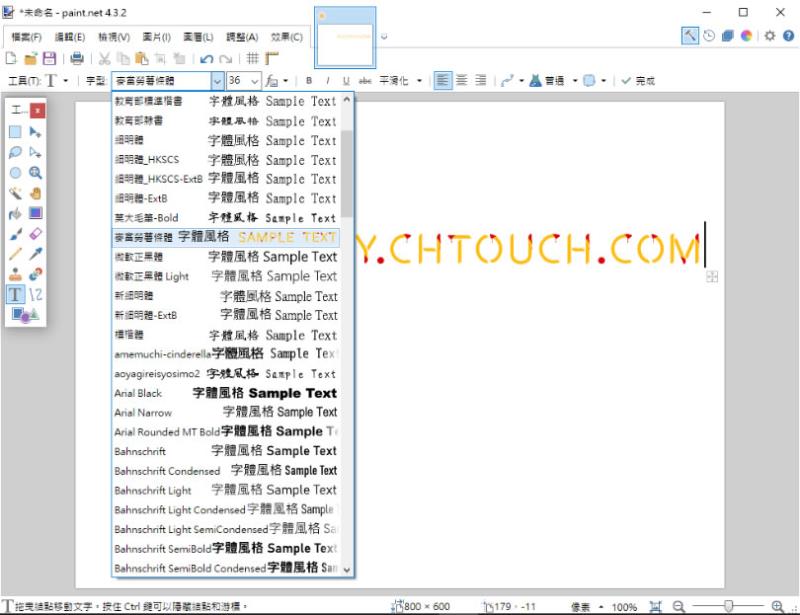Select the Paint Bucket tool
This screenshot has width=800, height=615.
point(15,213)
